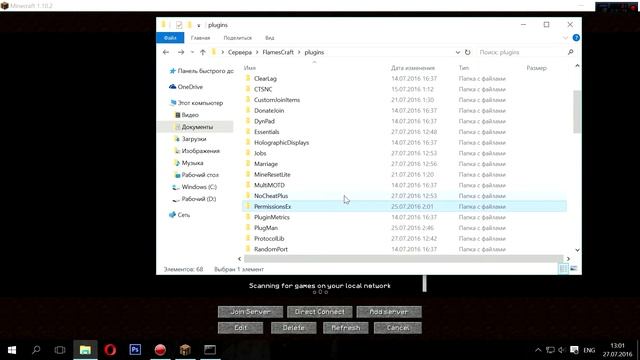Open the Поделиться ribbon tab
The height and width of the screenshot is (360, 640).
238,38
